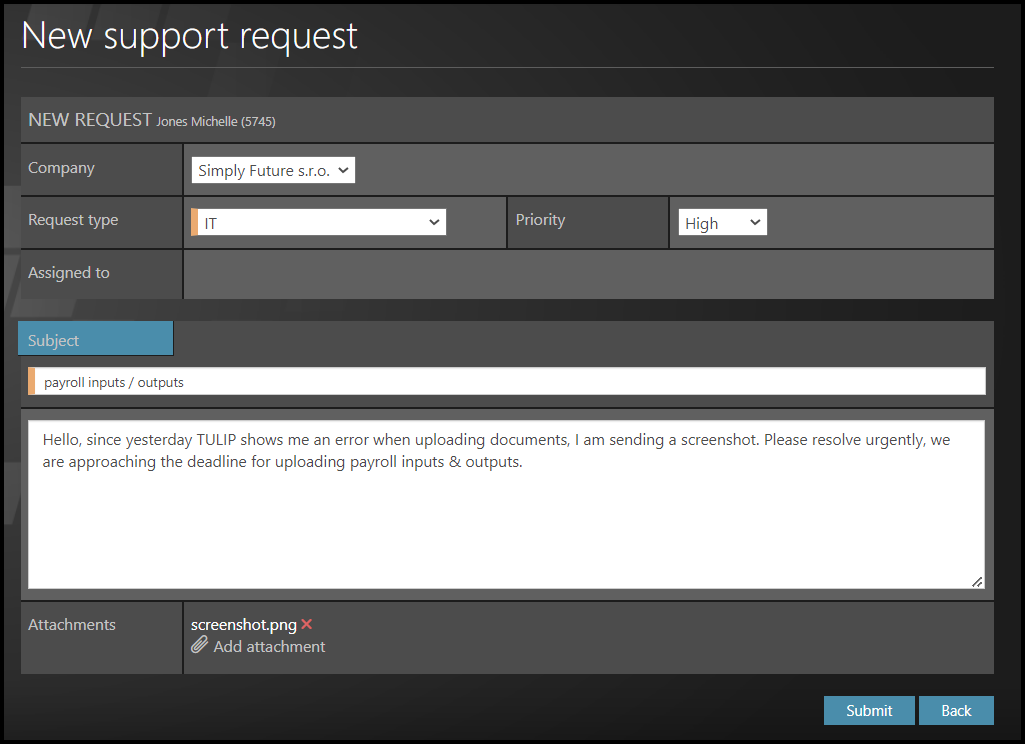This screenshot has height=744, width=1025.
Task: Open the Company dropdown
Action: (x=273, y=171)
